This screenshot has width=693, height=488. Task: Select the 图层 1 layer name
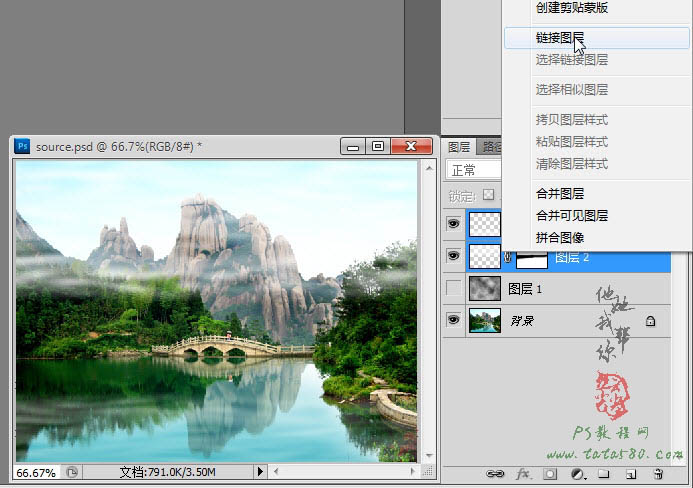pos(525,289)
